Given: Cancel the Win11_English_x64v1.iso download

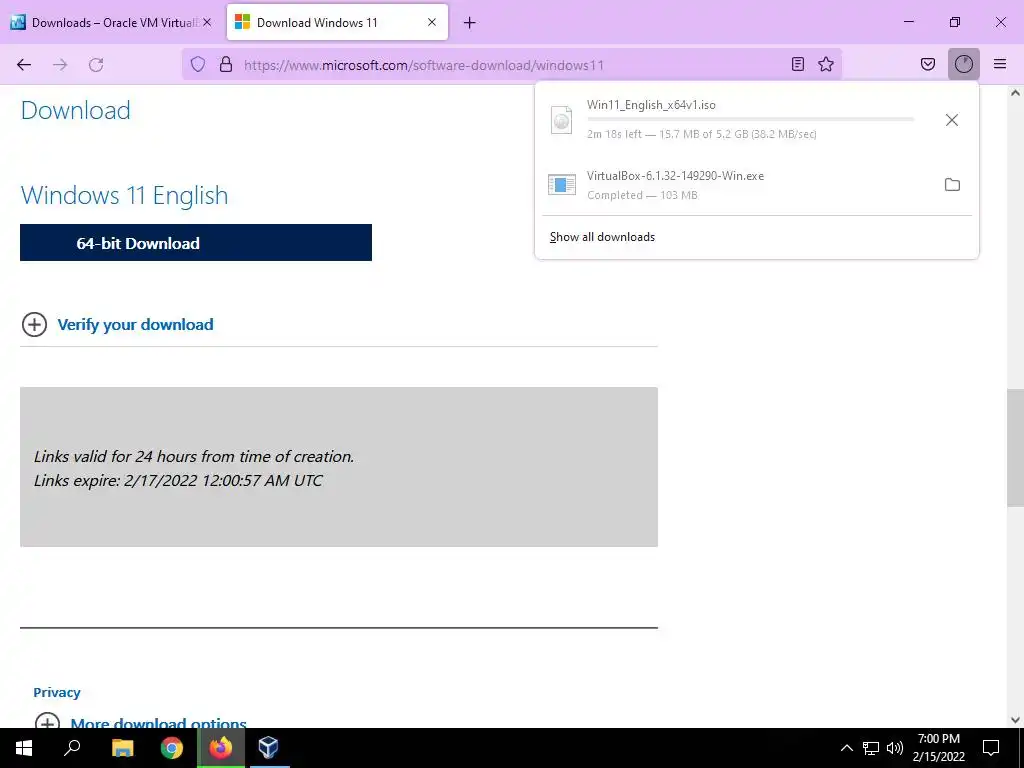Looking at the screenshot, I should [952, 120].
